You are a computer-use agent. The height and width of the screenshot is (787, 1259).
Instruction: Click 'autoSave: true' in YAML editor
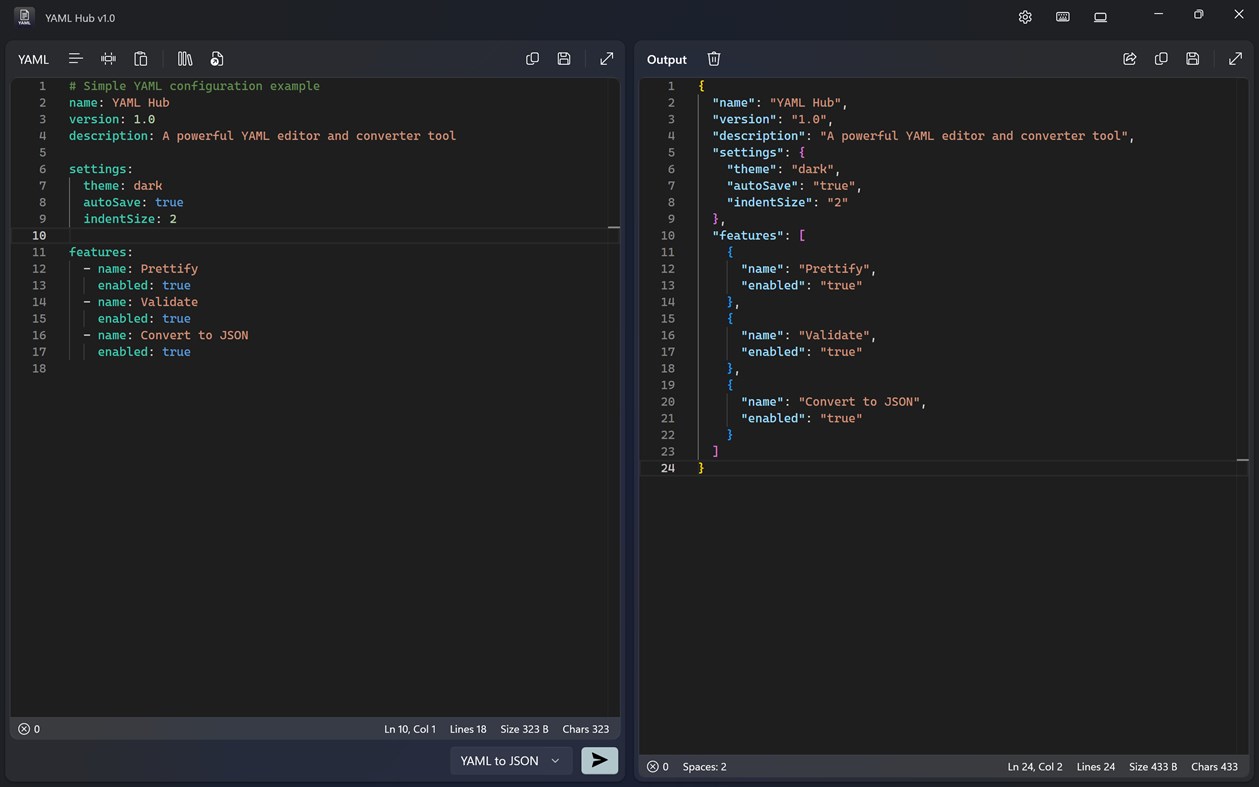coord(133,202)
